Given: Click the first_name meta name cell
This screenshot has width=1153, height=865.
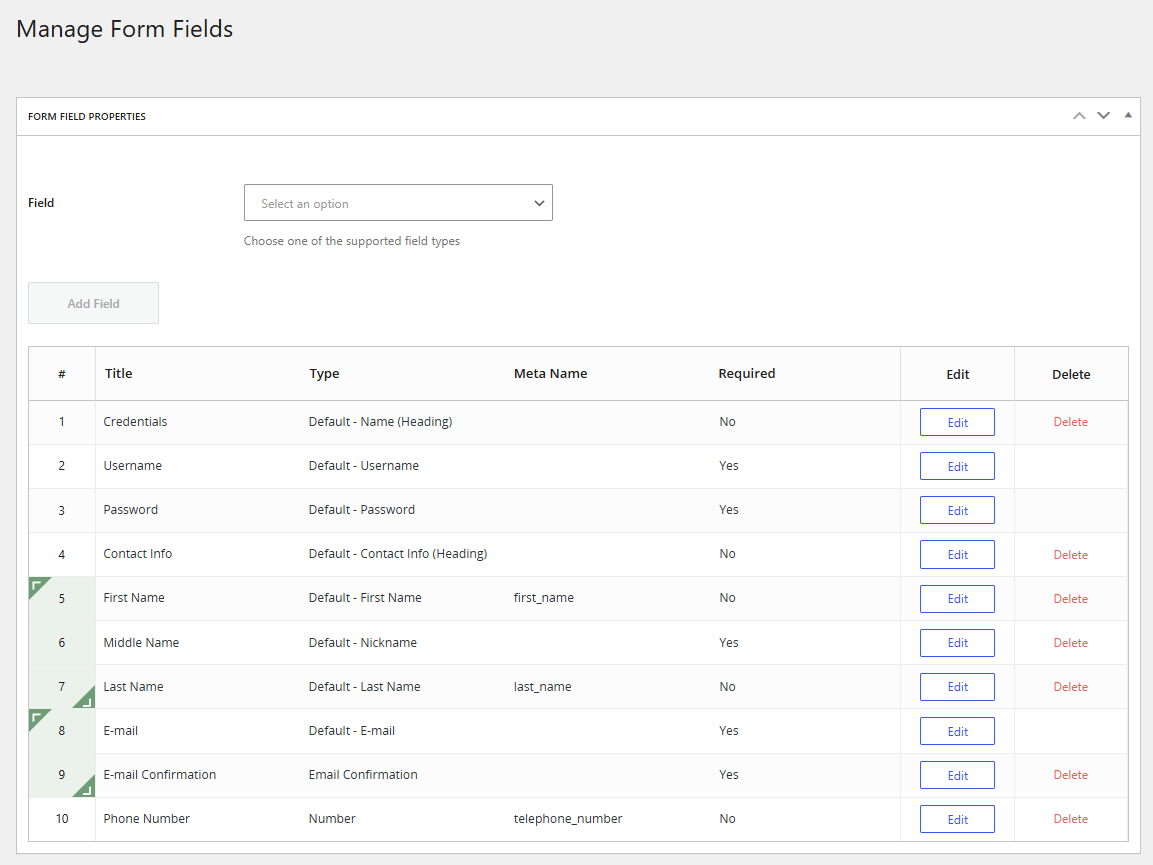Looking at the screenshot, I should point(543,598).
